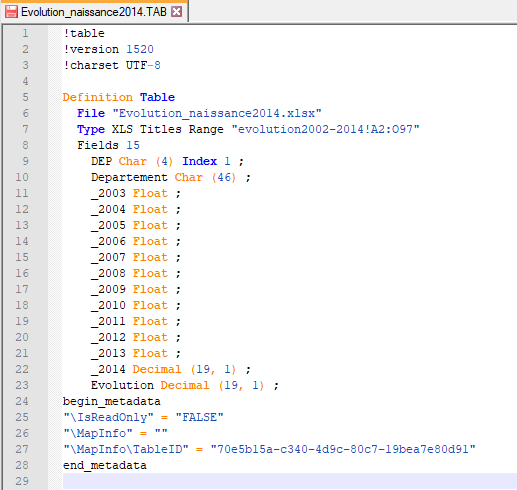Click the 'Table' keyword on line 5
This screenshot has height=490, width=517.
157,97
